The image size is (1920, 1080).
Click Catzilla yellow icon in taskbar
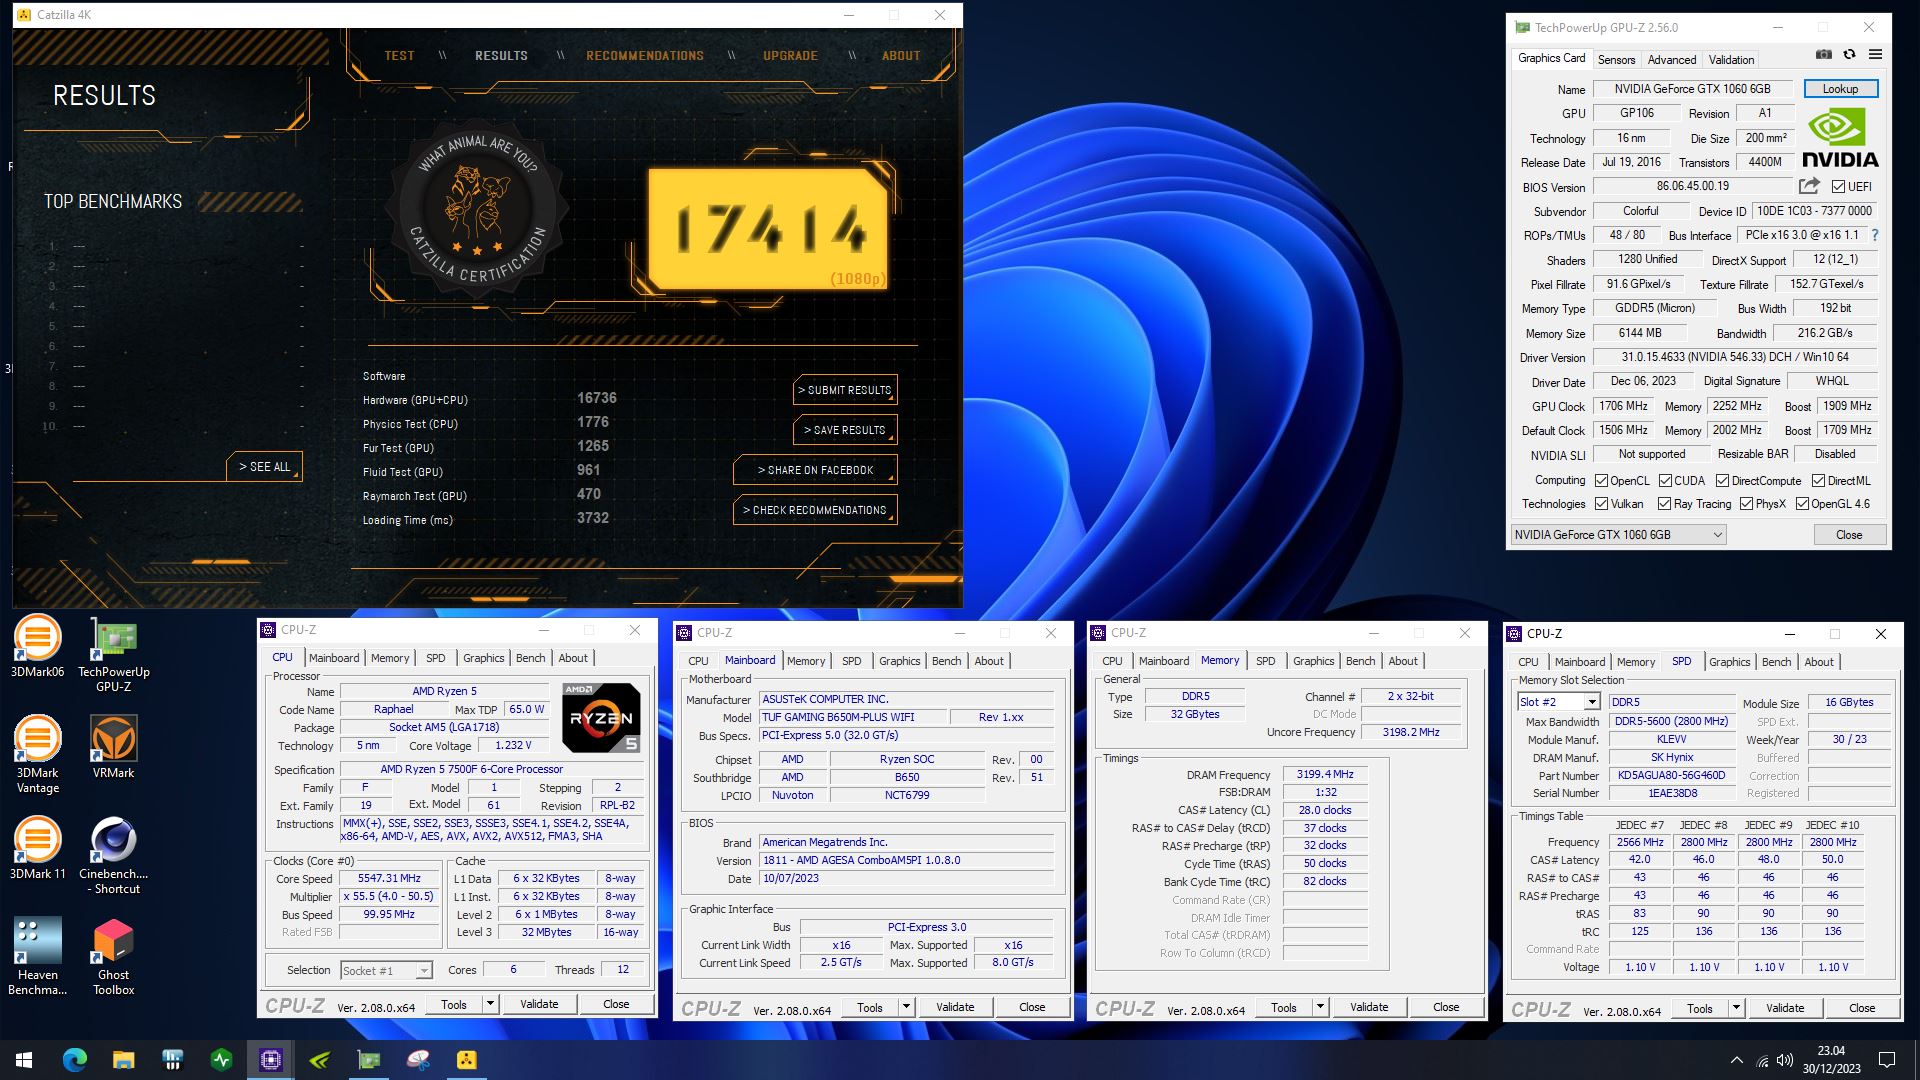pyautogui.click(x=467, y=1060)
